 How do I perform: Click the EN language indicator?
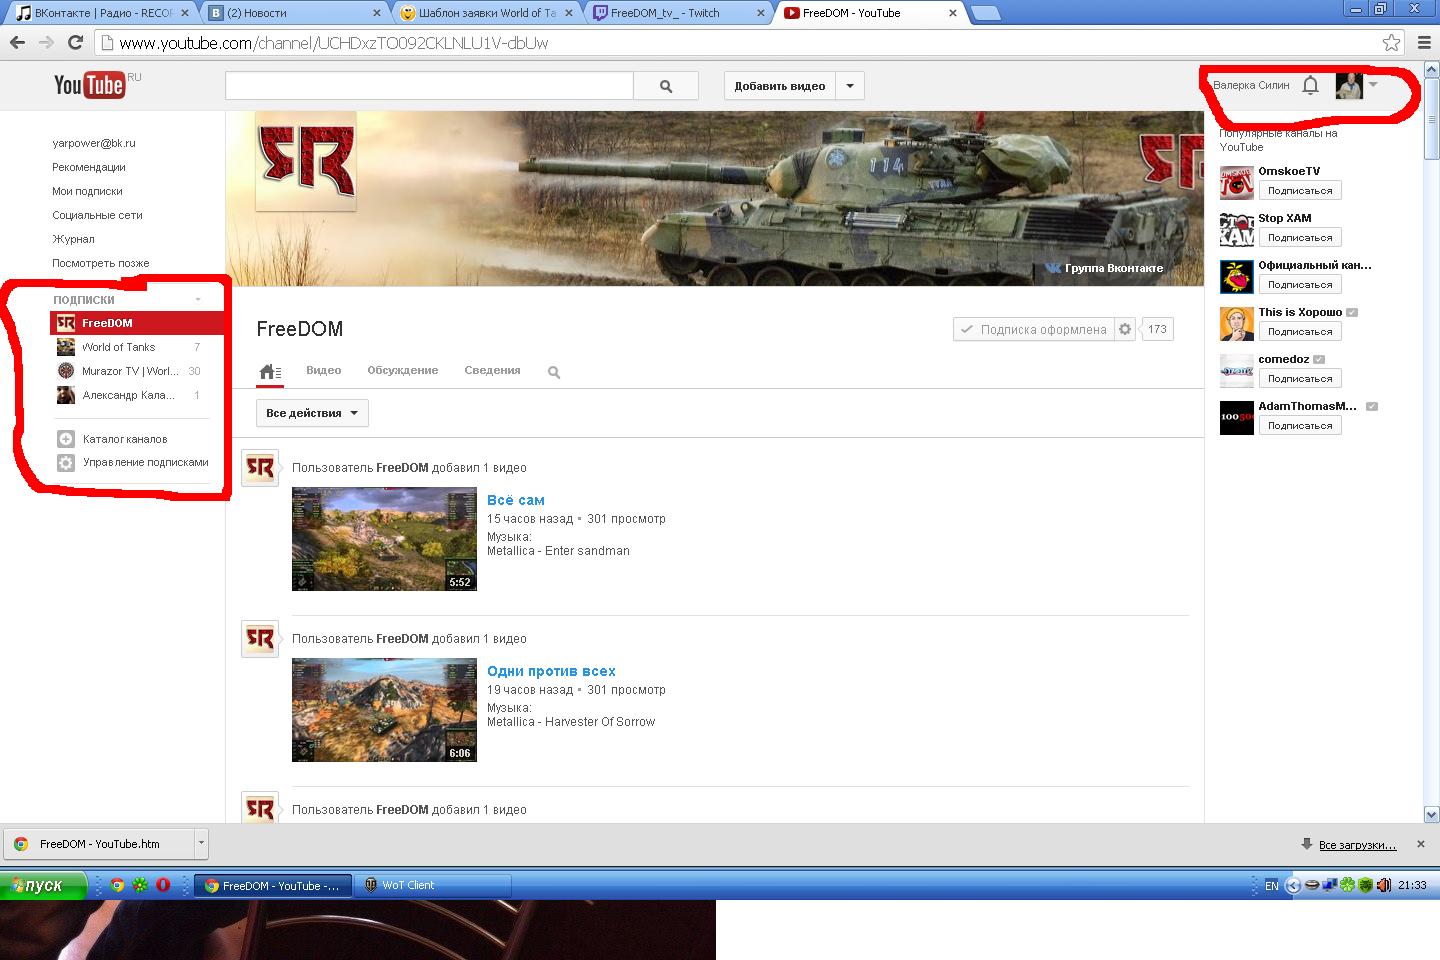coord(1272,885)
